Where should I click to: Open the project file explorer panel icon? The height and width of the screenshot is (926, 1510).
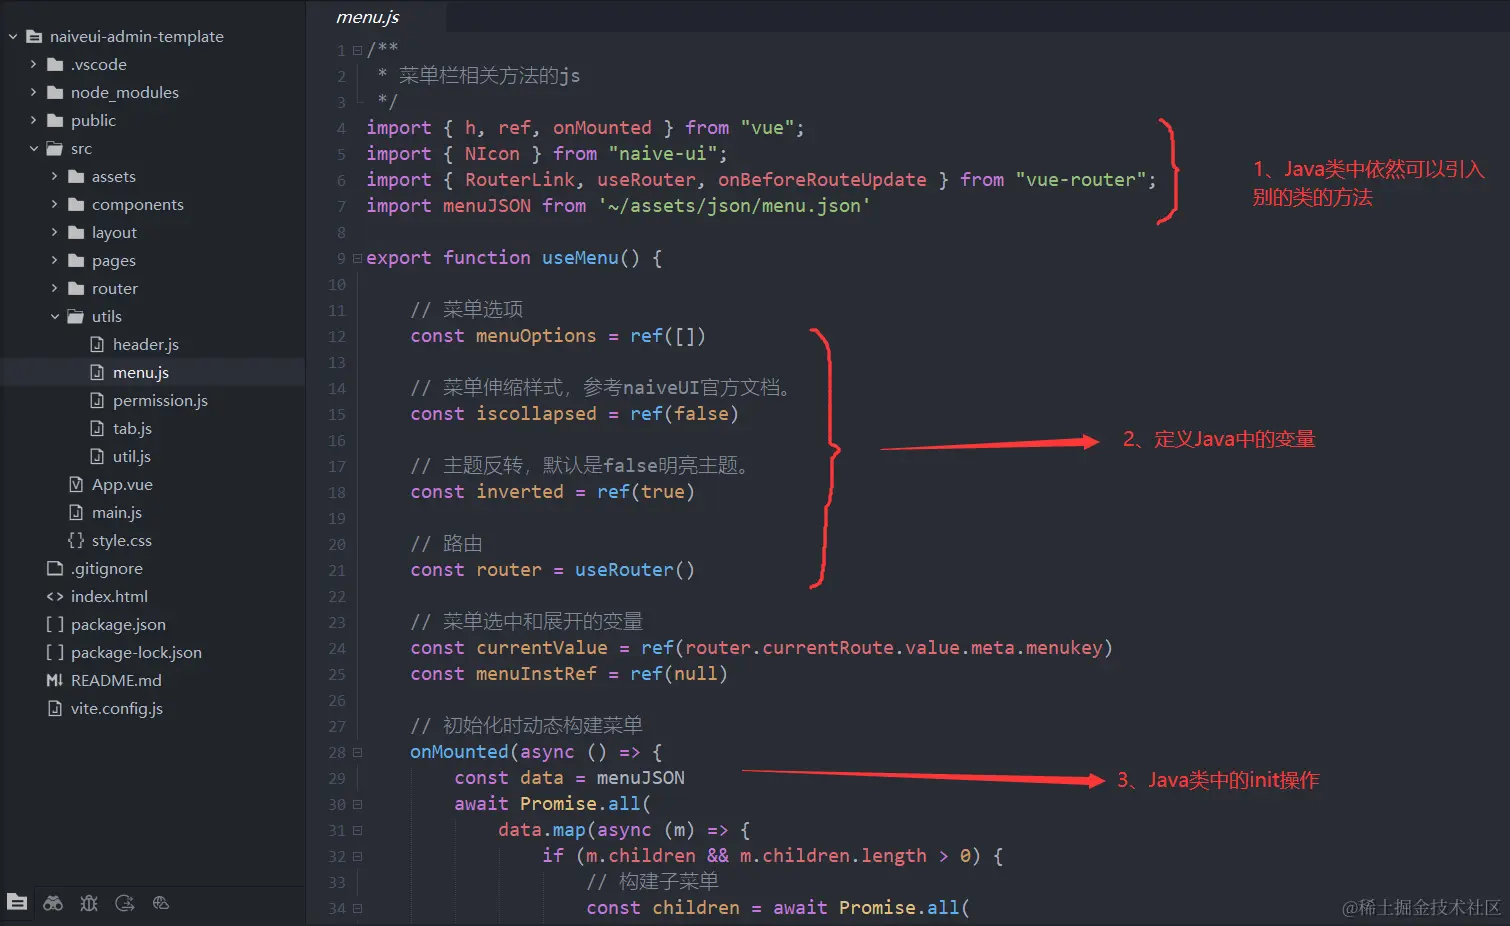point(17,902)
